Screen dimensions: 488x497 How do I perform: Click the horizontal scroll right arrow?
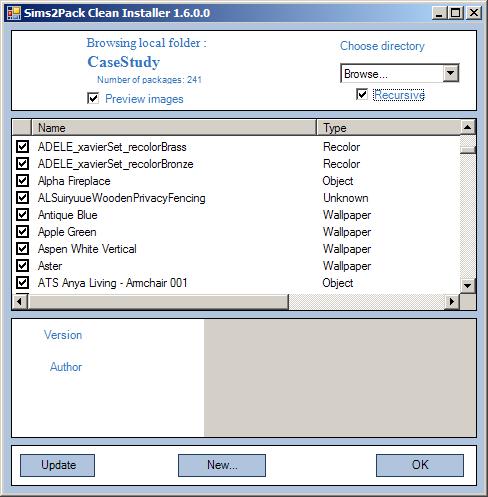452,302
